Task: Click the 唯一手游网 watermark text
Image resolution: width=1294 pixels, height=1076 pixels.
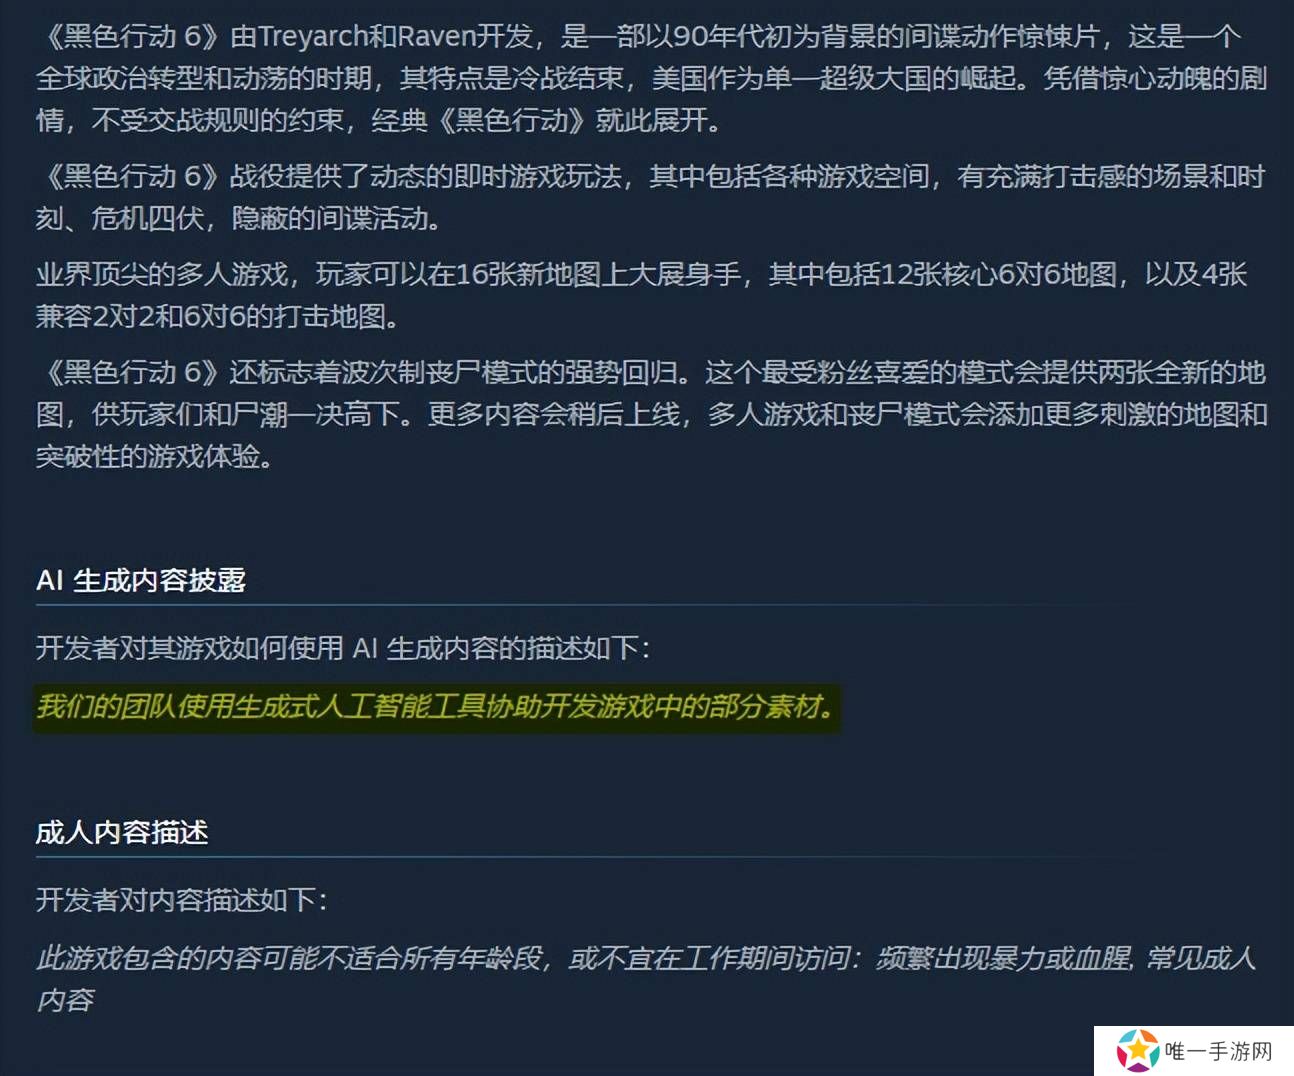Action: click(x=1218, y=1051)
